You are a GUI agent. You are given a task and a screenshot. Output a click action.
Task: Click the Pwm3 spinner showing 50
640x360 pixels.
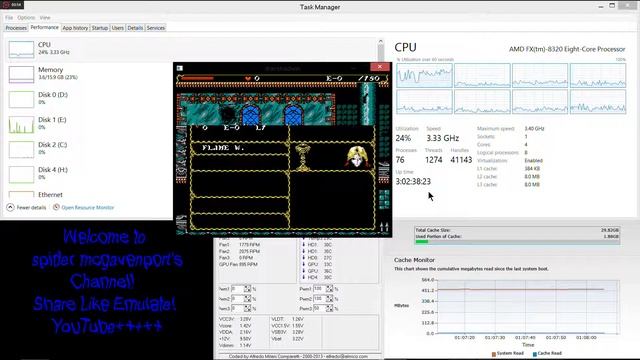point(322,309)
